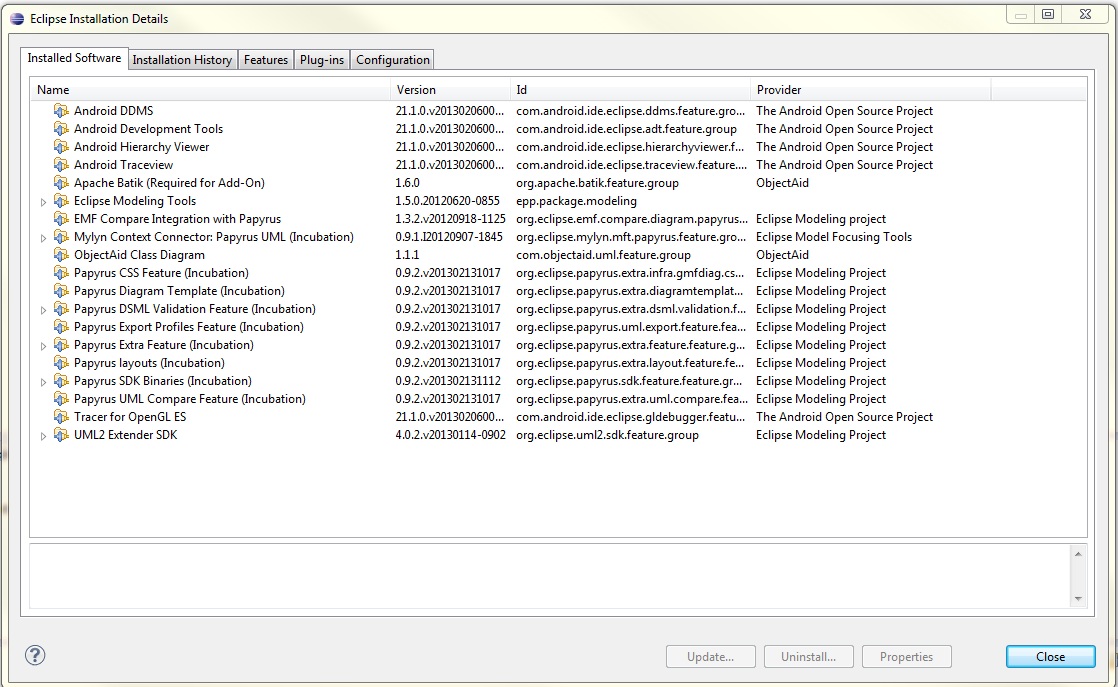This screenshot has width=1118, height=687.
Task: Select the Tracer for OpenGL ES row
Action: pyautogui.click(x=558, y=417)
